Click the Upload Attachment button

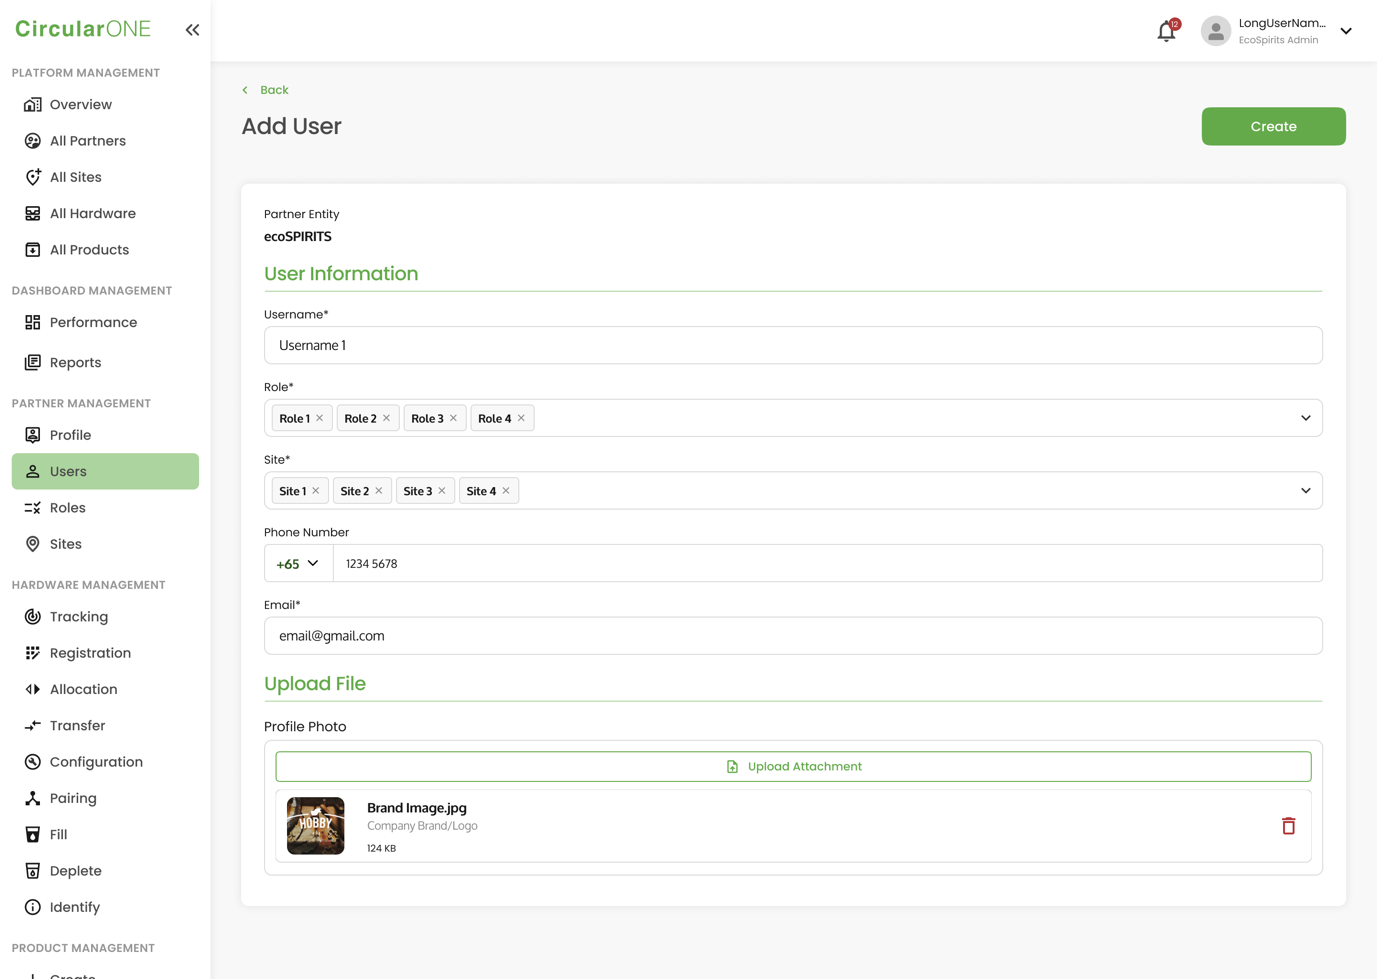pos(793,767)
